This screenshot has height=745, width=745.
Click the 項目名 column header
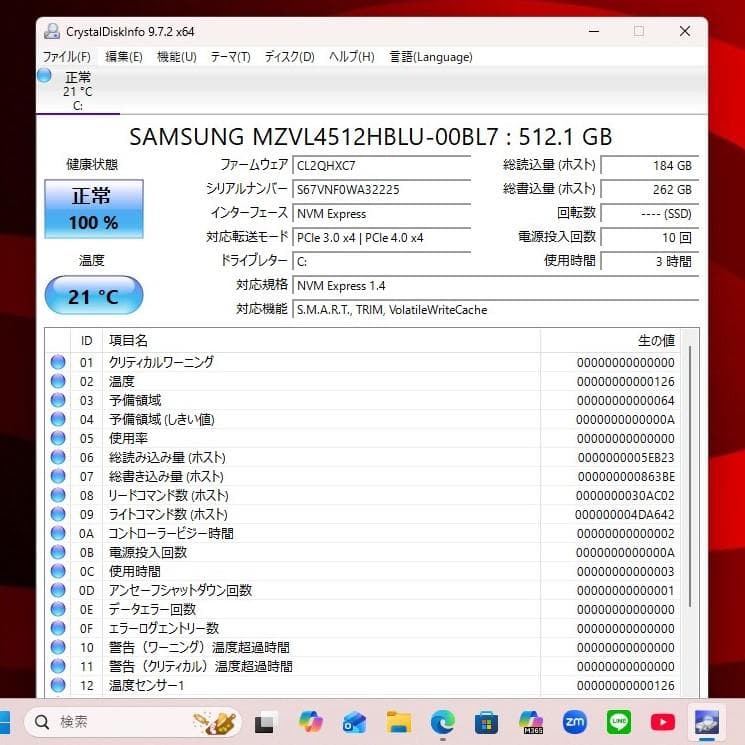321,341
